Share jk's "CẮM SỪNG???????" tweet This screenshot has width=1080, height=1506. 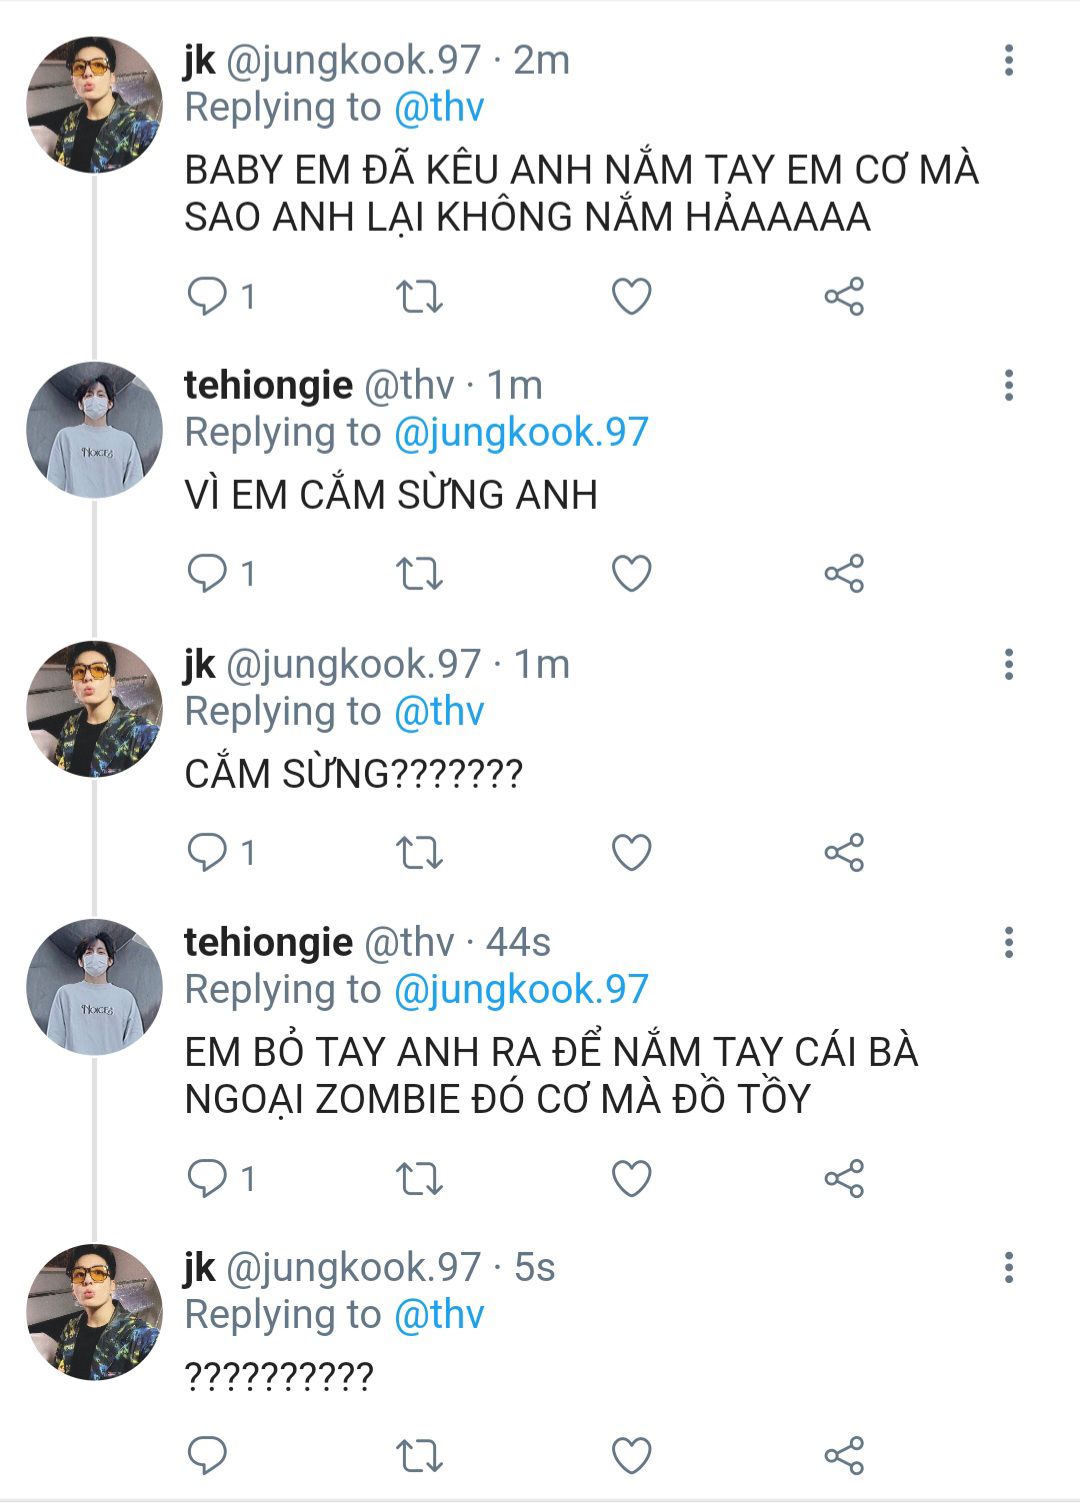coord(844,853)
